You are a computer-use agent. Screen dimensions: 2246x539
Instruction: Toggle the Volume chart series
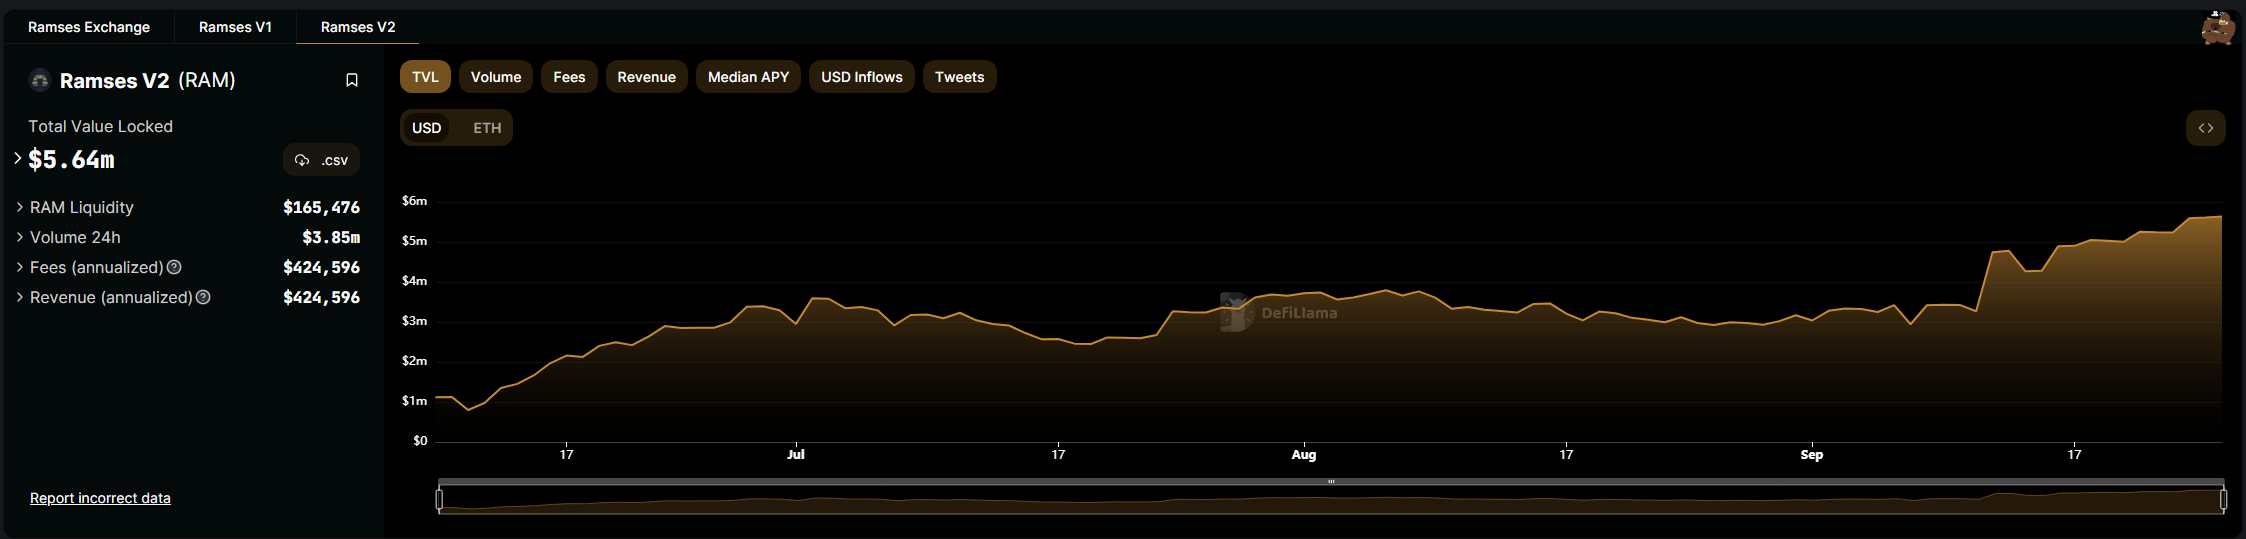click(x=496, y=77)
